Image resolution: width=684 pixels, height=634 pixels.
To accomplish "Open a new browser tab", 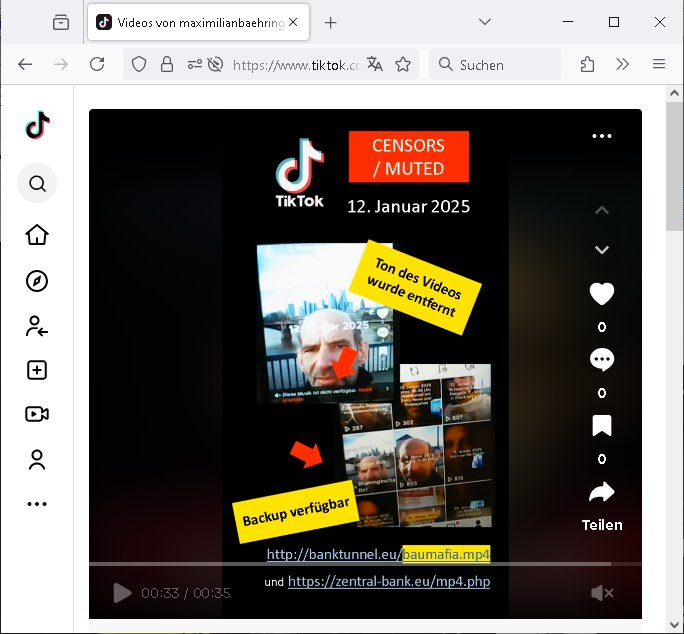I will (331, 22).
